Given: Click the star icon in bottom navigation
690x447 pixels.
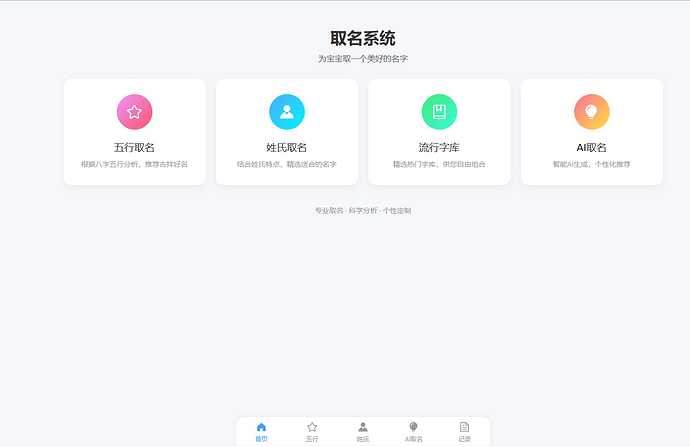Looking at the screenshot, I should (x=312, y=427).
